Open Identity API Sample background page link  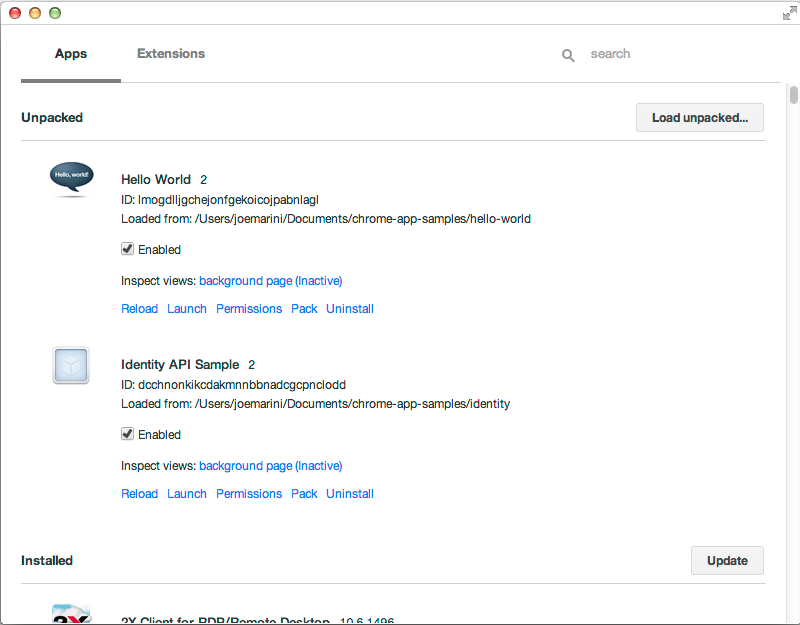[x=270, y=466]
